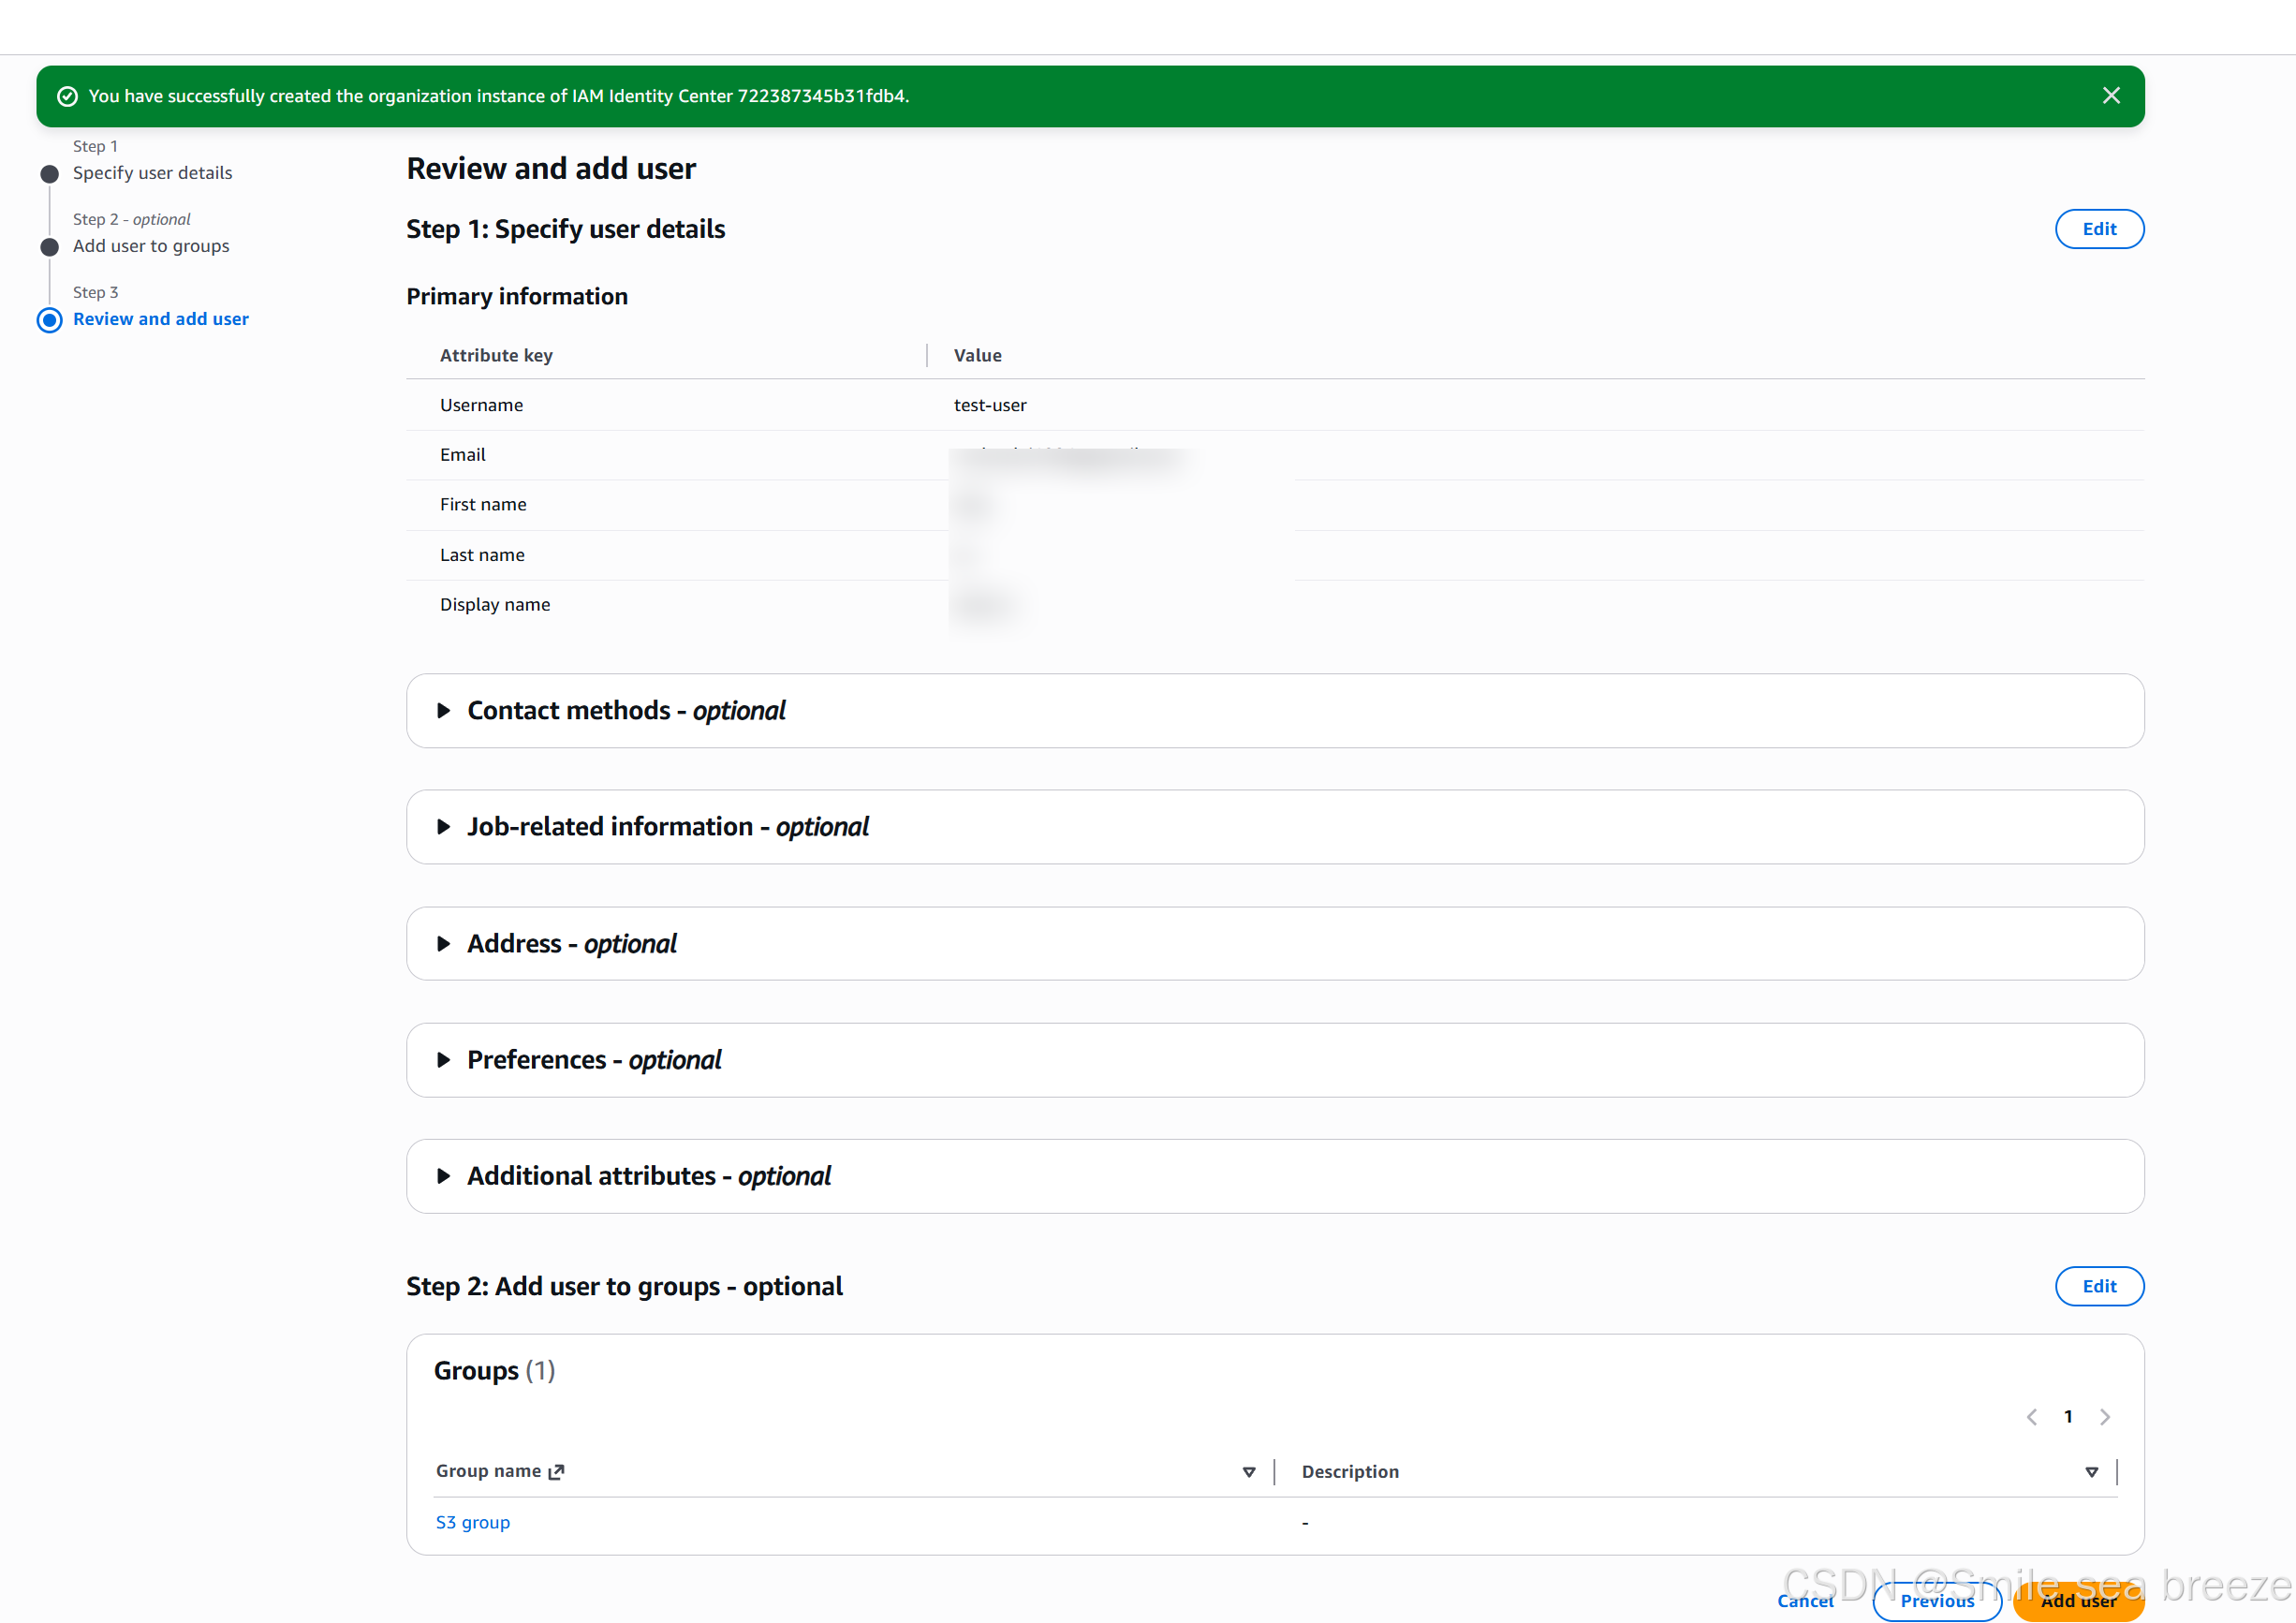Image resolution: width=2296 pixels, height=1623 pixels.
Task: Select the Step 3 Review and add user indicator
Action: [x=49, y=320]
